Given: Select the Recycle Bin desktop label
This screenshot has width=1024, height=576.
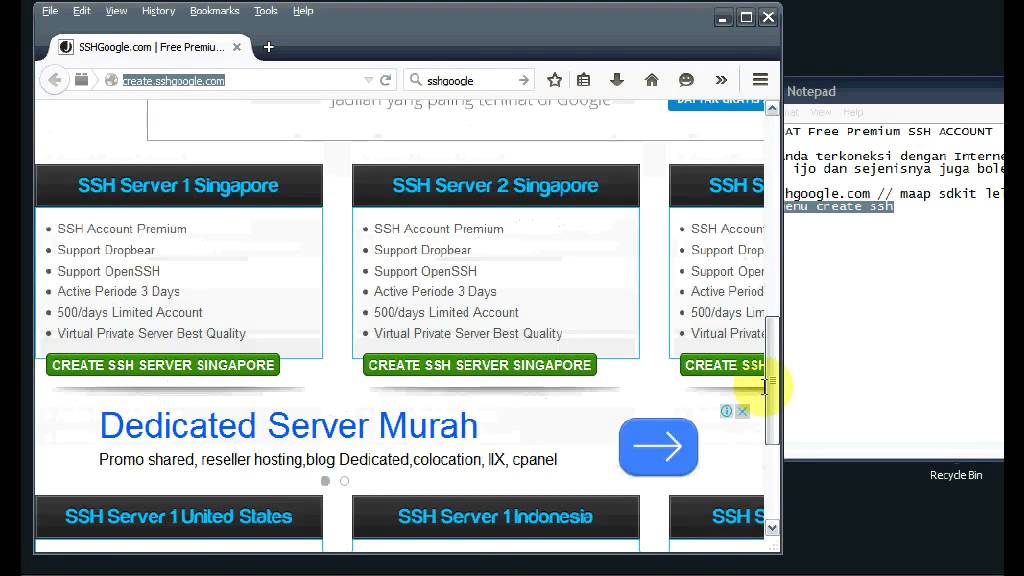Looking at the screenshot, I should 956,475.
